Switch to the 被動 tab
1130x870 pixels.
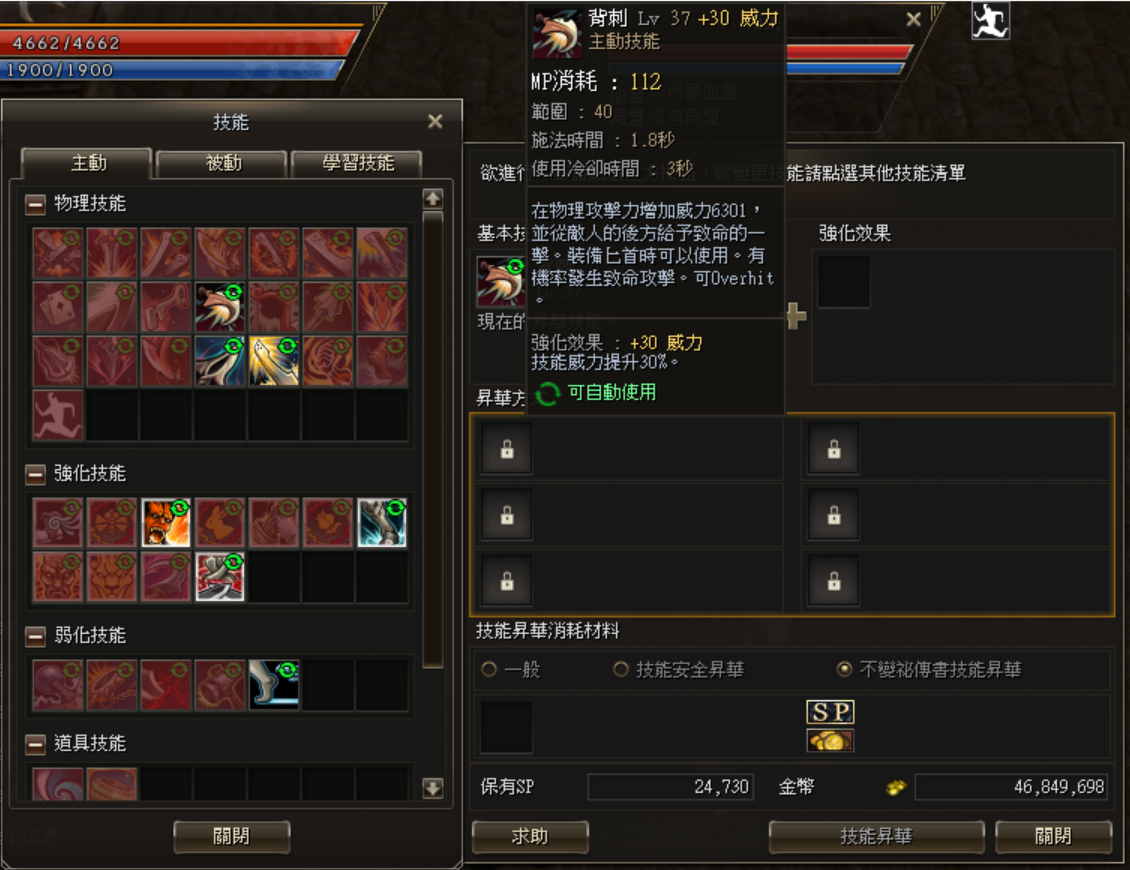(x=223, y=164)
